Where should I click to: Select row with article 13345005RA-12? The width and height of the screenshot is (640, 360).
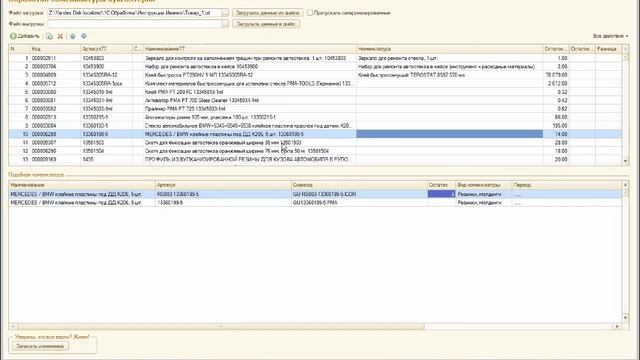pyautogui.click(x=315, y=75)
